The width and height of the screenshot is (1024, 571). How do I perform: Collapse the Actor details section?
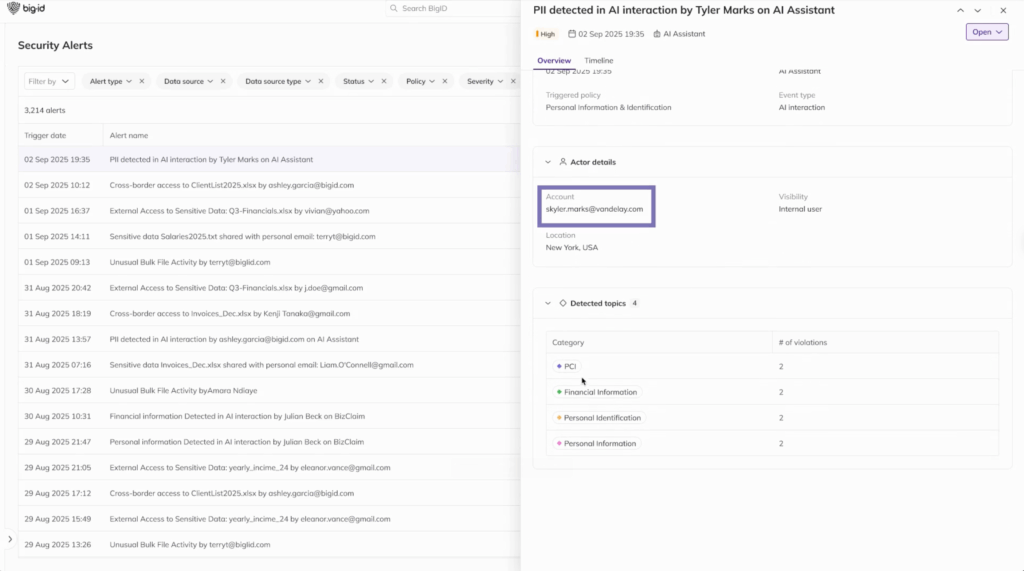click(548, 162)
